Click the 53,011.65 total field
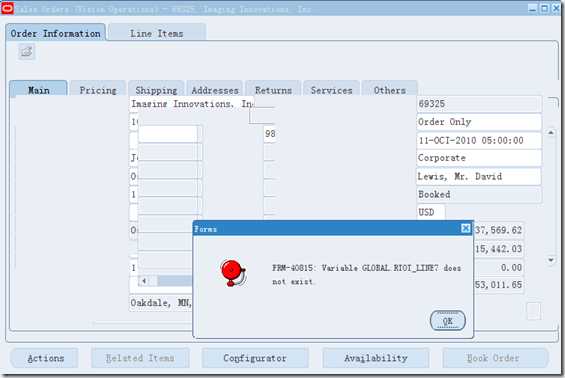This screenshot has width=565, height=378. tap(498, 285)
